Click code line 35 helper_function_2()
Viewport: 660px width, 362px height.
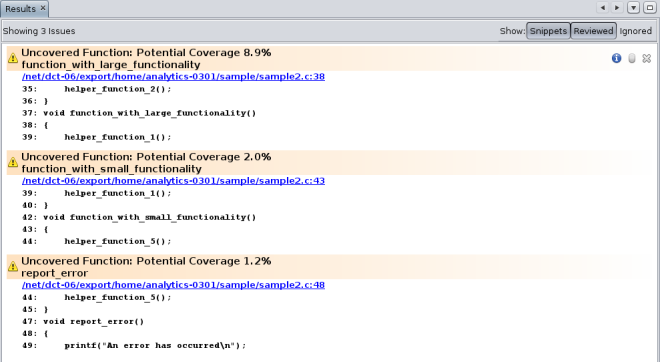(97, 89)
